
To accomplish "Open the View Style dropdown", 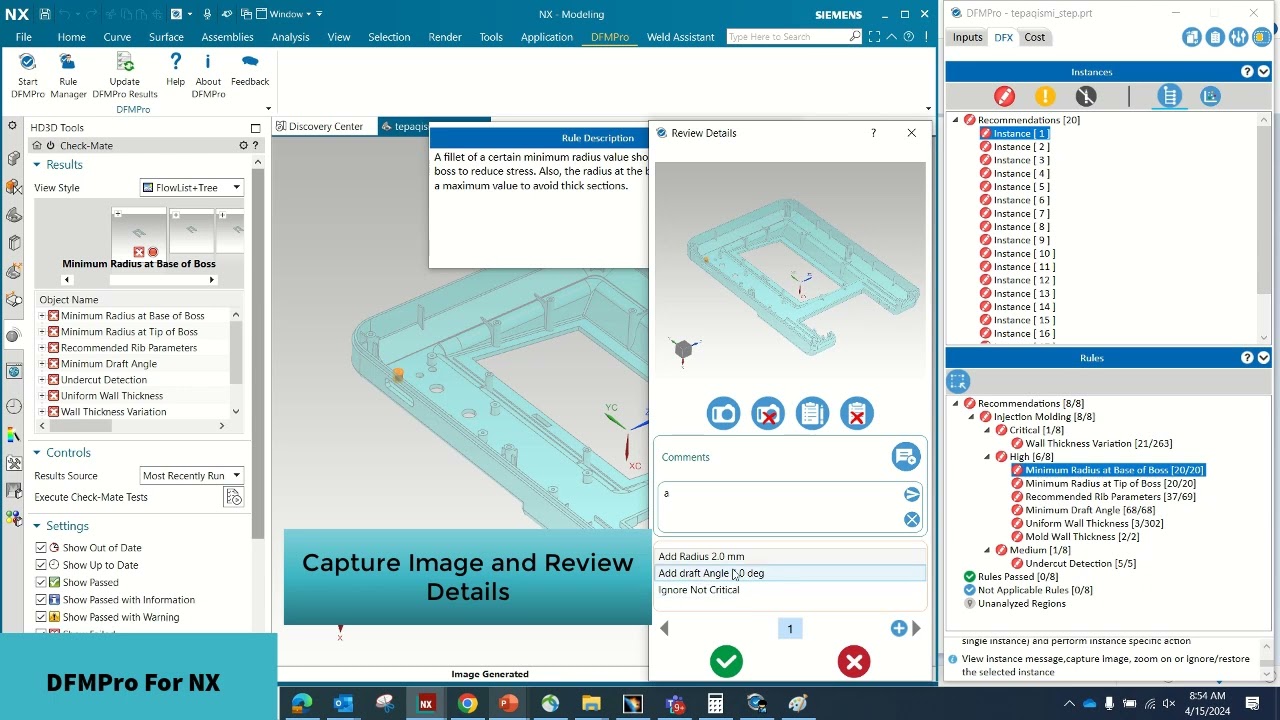I will coord(191,187).
